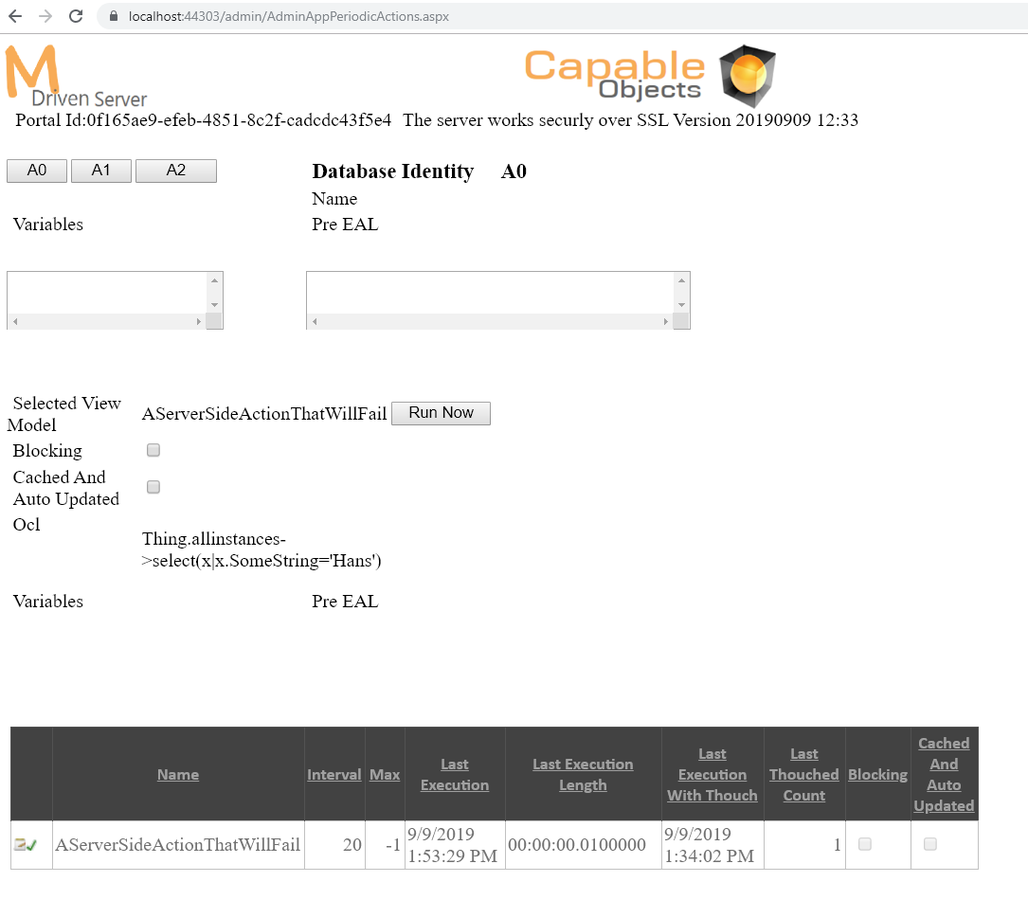1028x900 pixels.
Task: Click inside the Pre EAL text area
Action: [498, 300]
